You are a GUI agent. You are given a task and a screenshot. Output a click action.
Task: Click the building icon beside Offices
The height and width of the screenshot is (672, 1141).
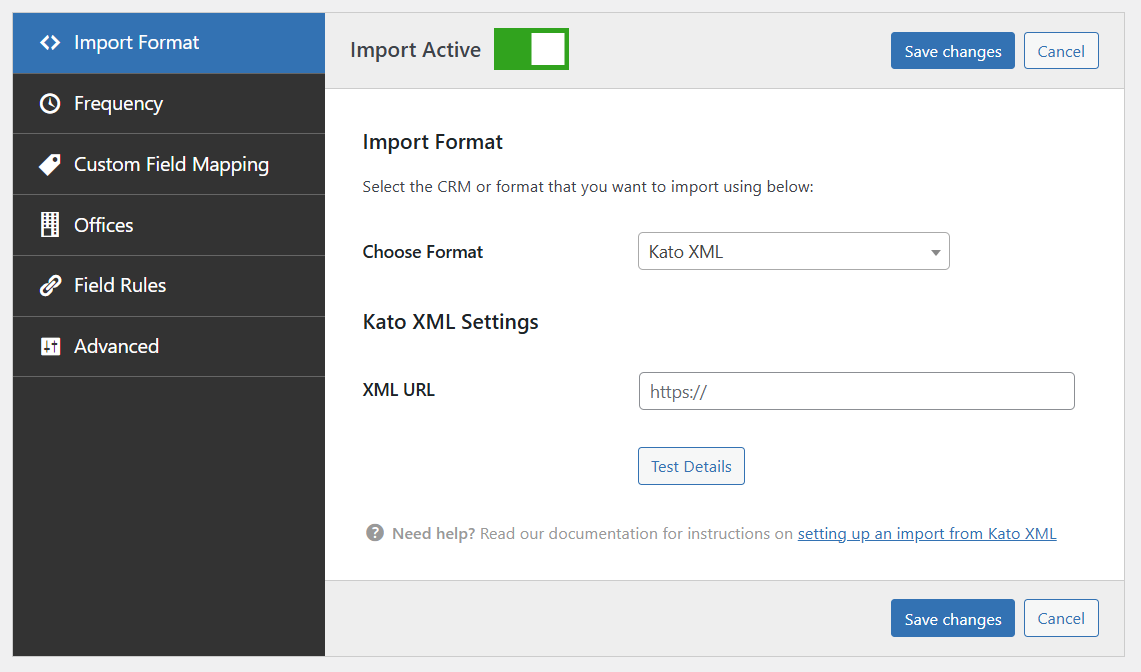point(49,225)
